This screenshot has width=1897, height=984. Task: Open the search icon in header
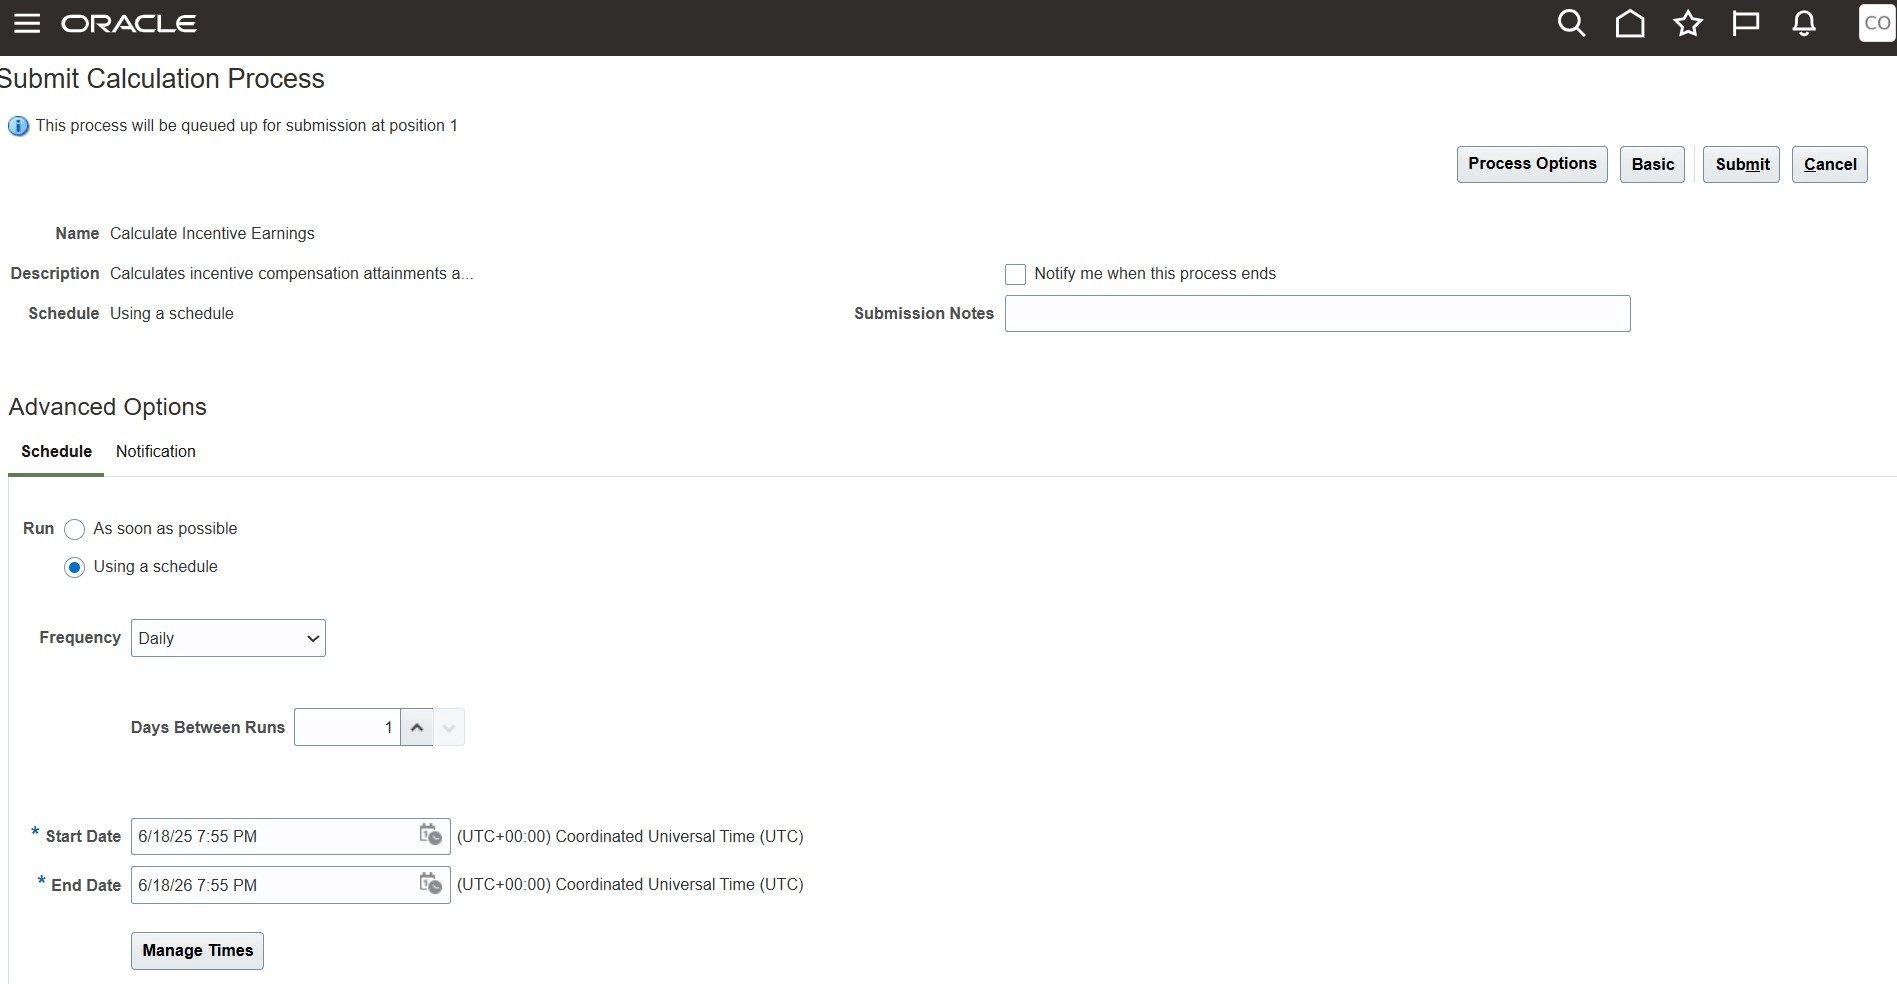(1572, 24)
